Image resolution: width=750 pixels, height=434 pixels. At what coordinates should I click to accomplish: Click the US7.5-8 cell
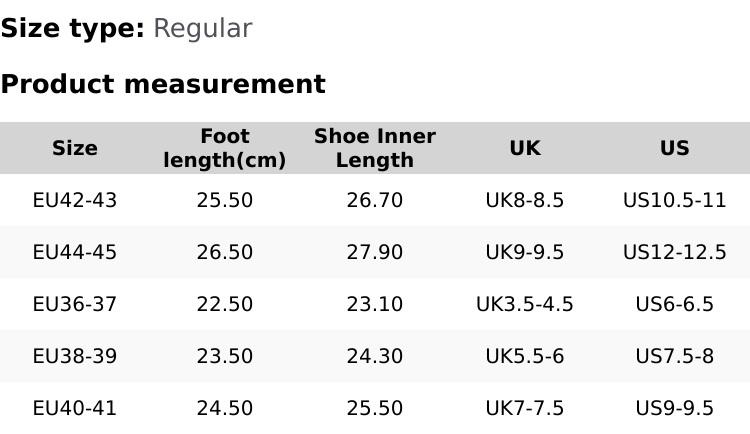click(x=675, y=356)
